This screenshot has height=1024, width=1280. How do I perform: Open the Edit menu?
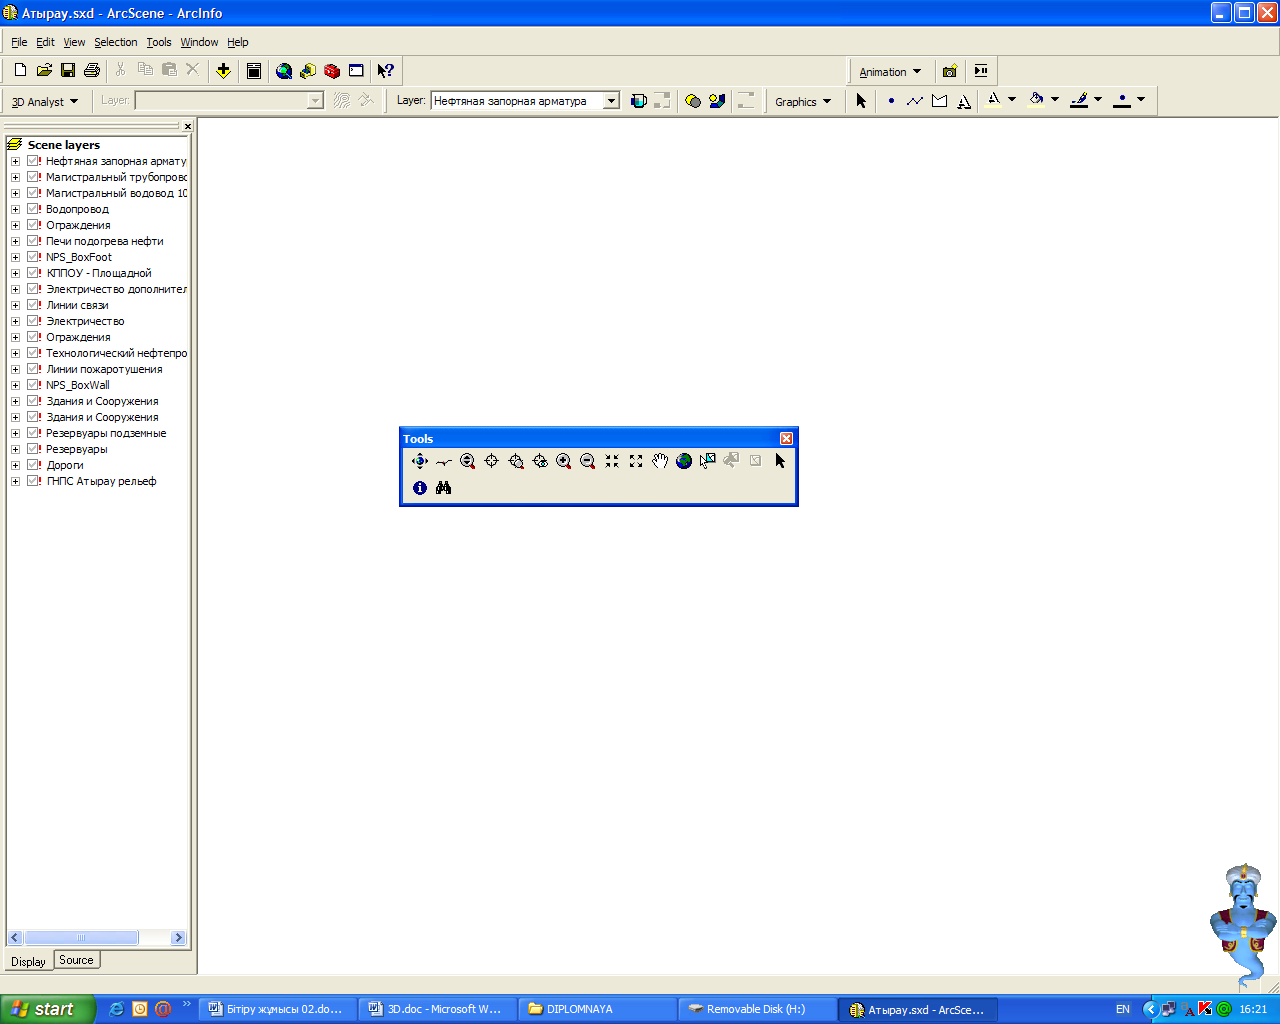[x=46, y=42]
